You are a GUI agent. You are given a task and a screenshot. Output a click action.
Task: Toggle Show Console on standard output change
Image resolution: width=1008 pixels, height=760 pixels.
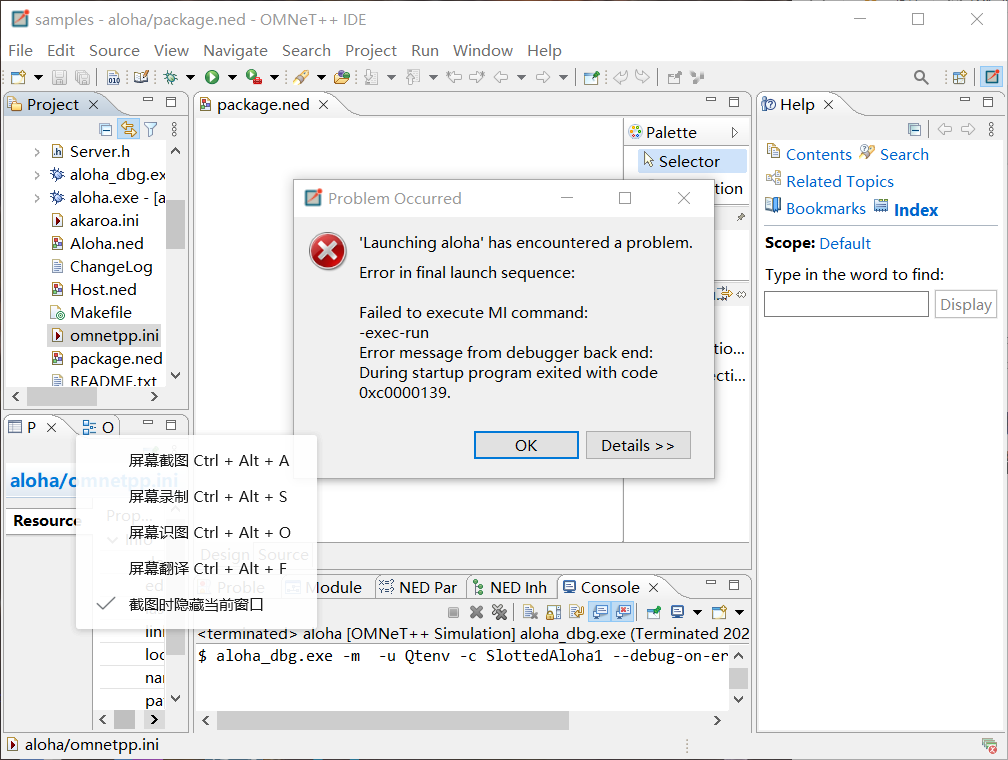(600, 612)
